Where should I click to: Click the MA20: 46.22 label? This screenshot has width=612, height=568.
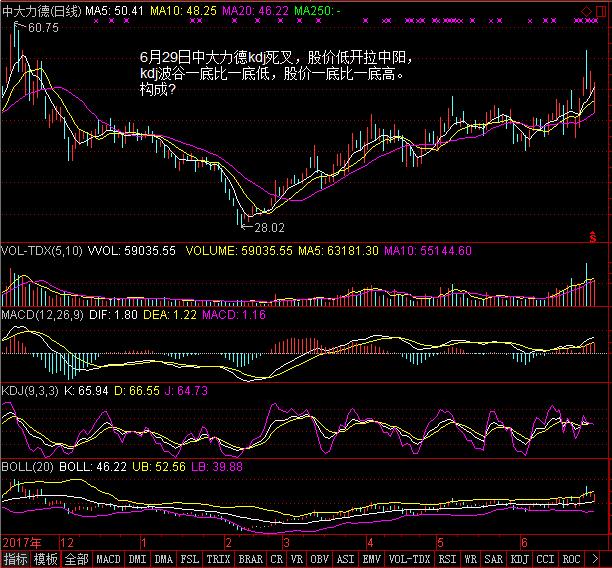255,11
